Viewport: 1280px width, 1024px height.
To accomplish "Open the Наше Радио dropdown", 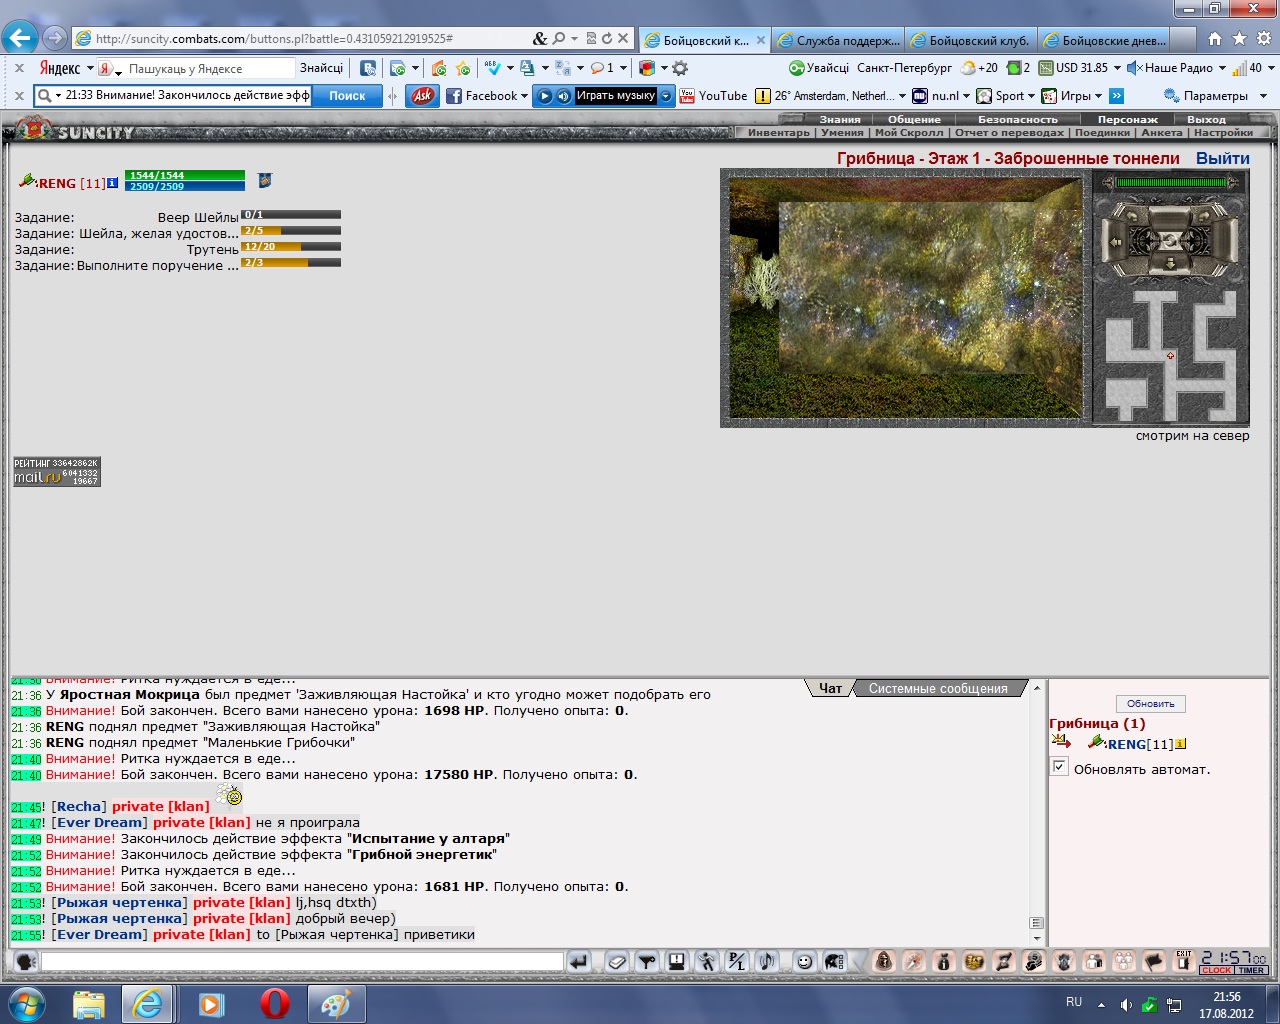I will pyautogui.click(x=1222, y=69).
